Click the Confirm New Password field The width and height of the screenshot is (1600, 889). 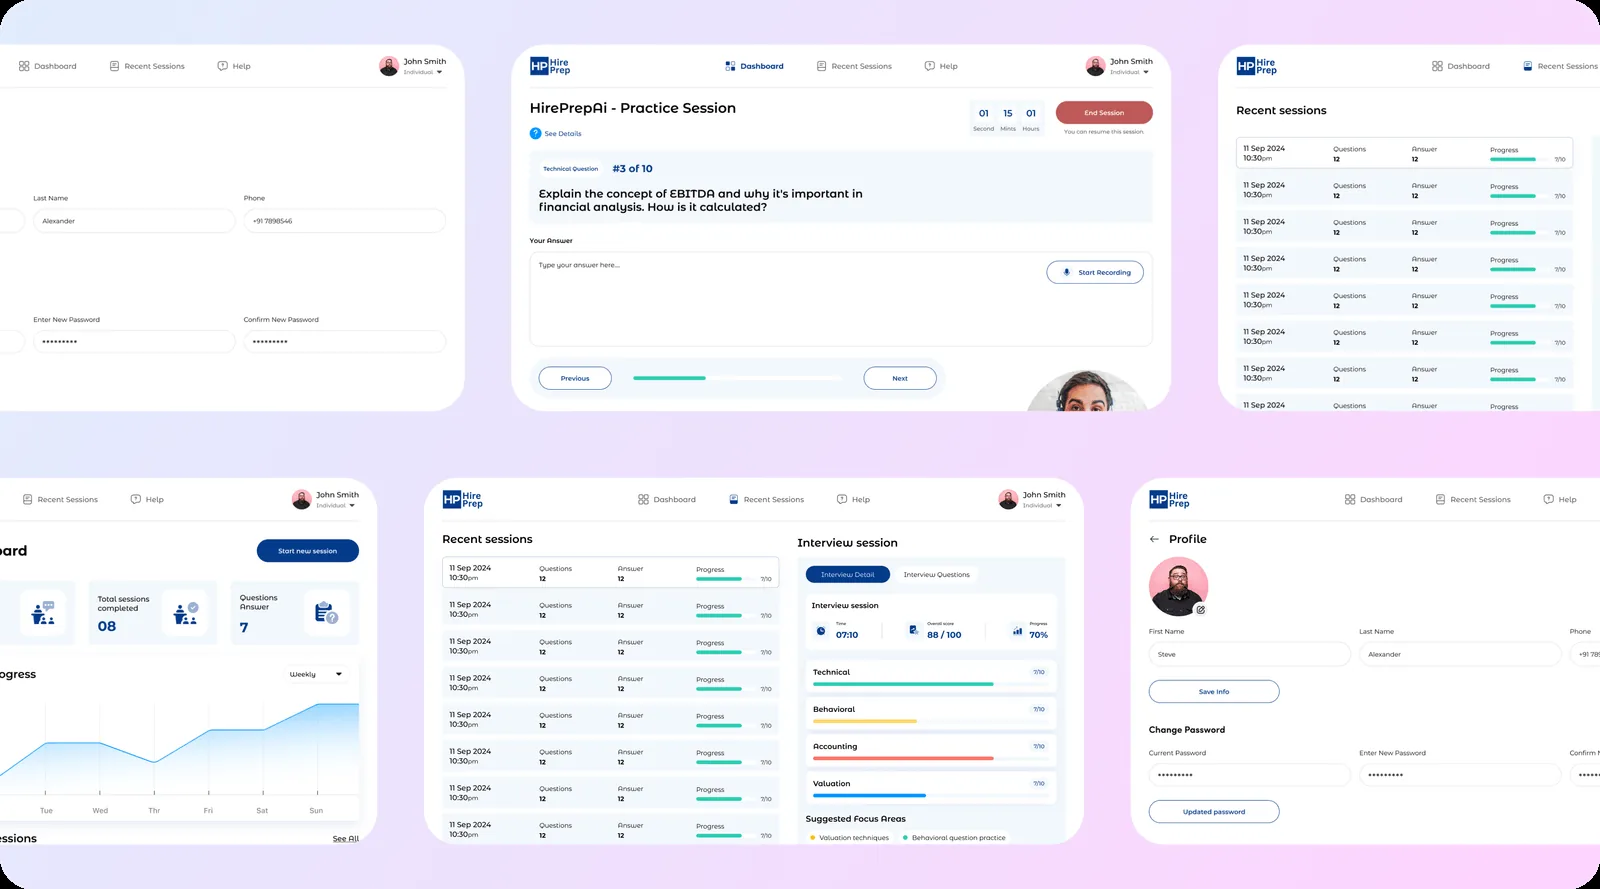(345, 342)
